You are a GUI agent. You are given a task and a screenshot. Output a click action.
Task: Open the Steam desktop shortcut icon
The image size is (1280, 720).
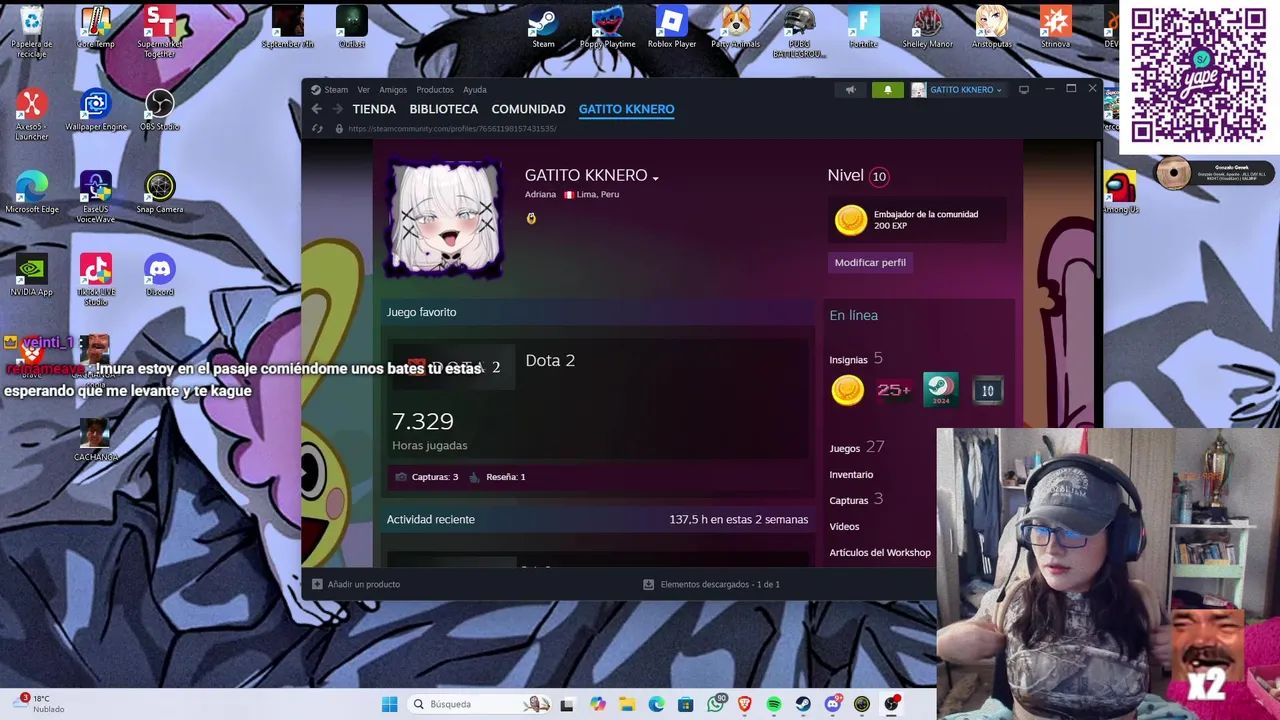pos(543,28)
